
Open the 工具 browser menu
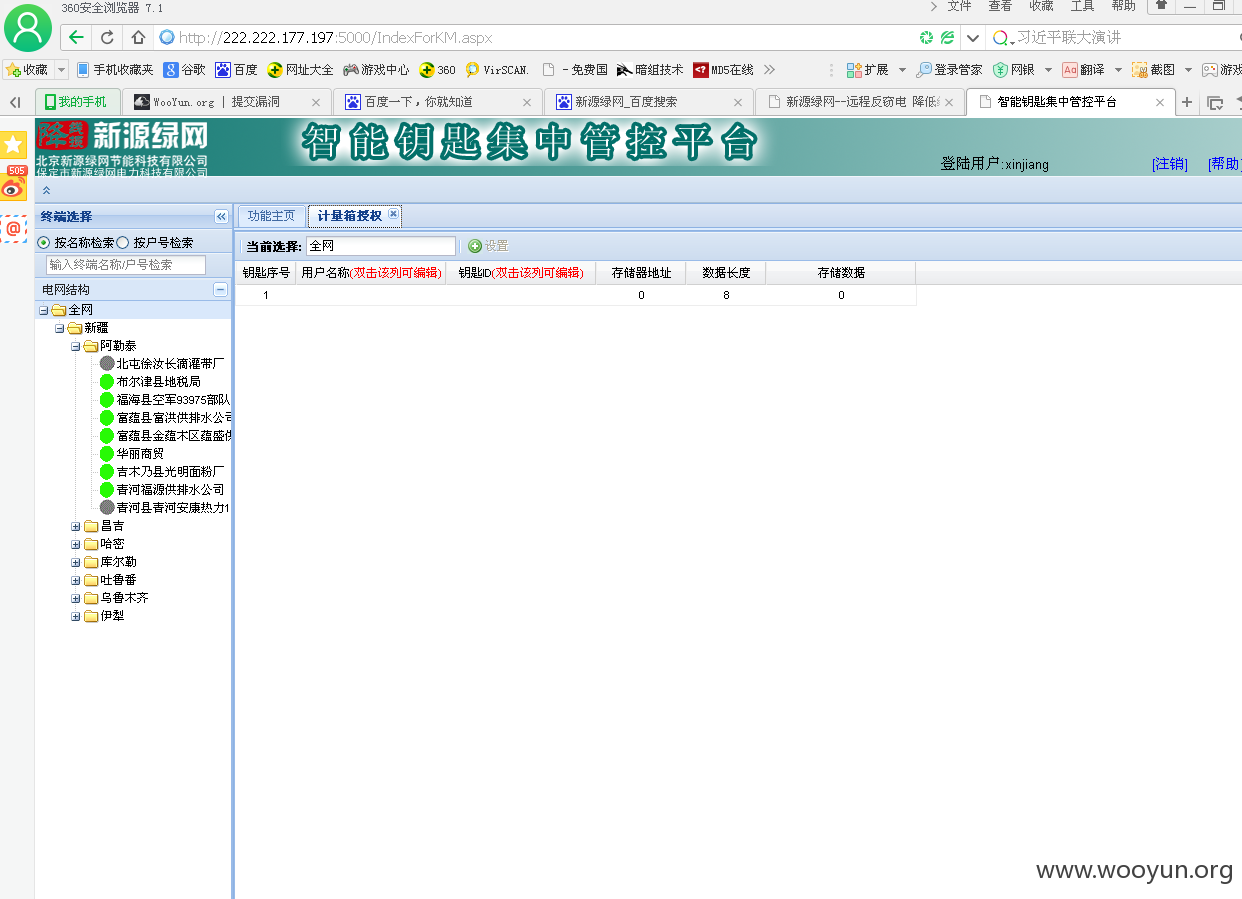point(1082,6)
